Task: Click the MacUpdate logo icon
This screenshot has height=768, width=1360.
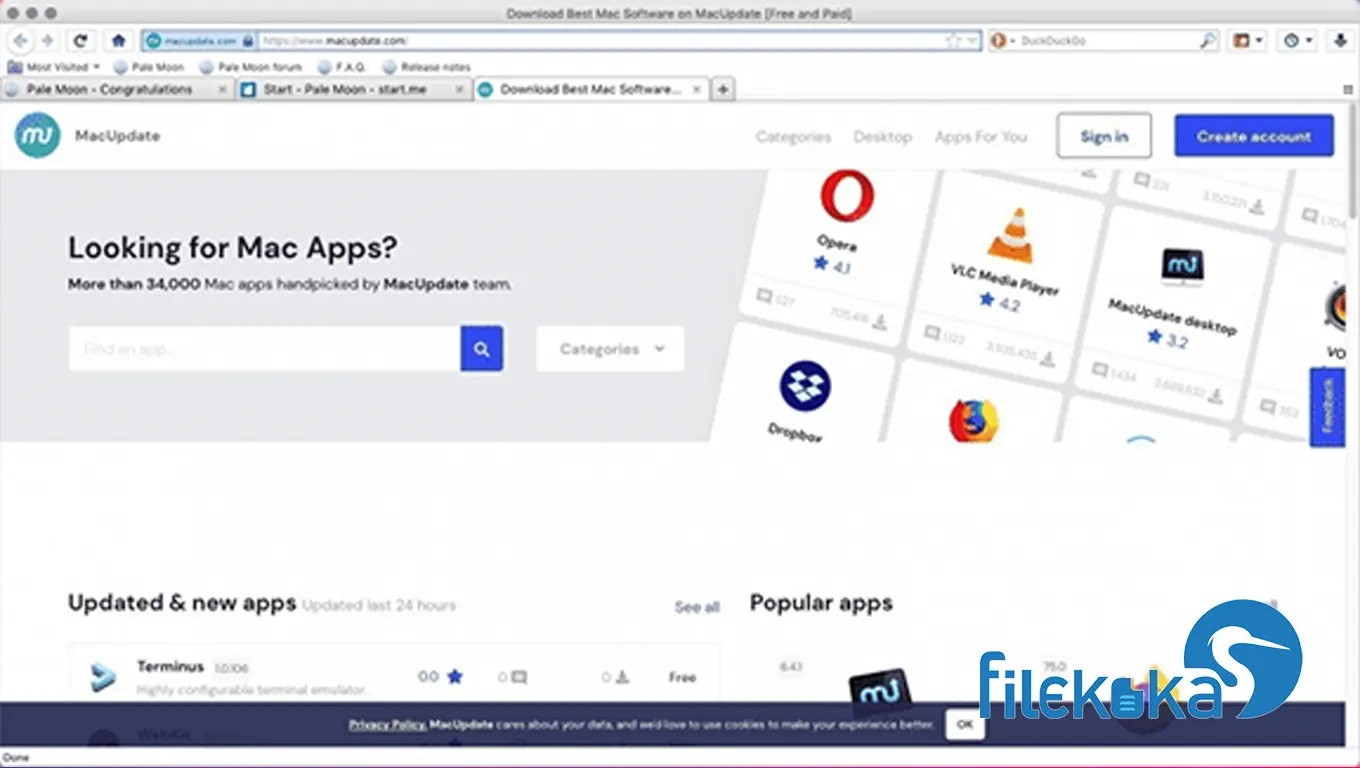Action: (x=38, y=135)
